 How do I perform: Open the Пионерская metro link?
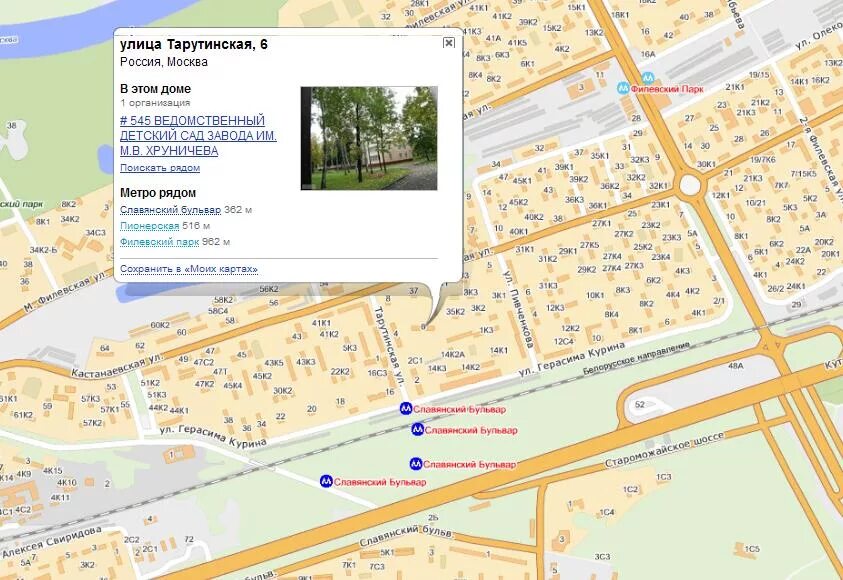(x=149, y=226)
